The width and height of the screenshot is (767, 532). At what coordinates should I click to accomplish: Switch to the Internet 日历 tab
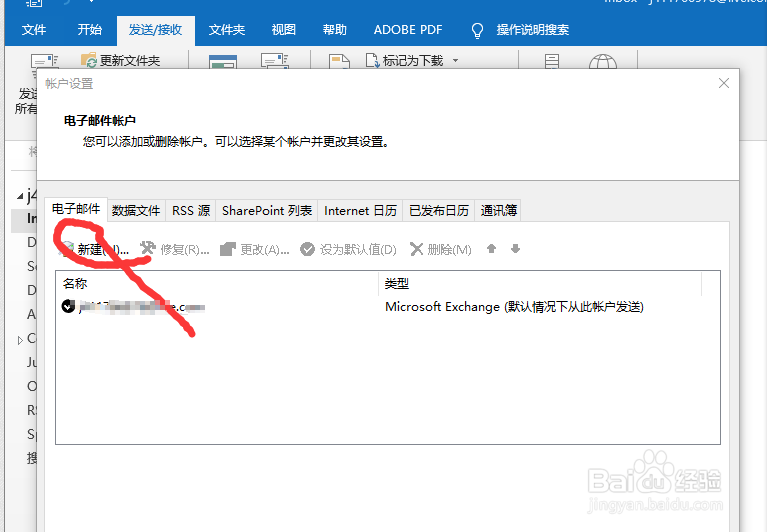tap(360, 211)
